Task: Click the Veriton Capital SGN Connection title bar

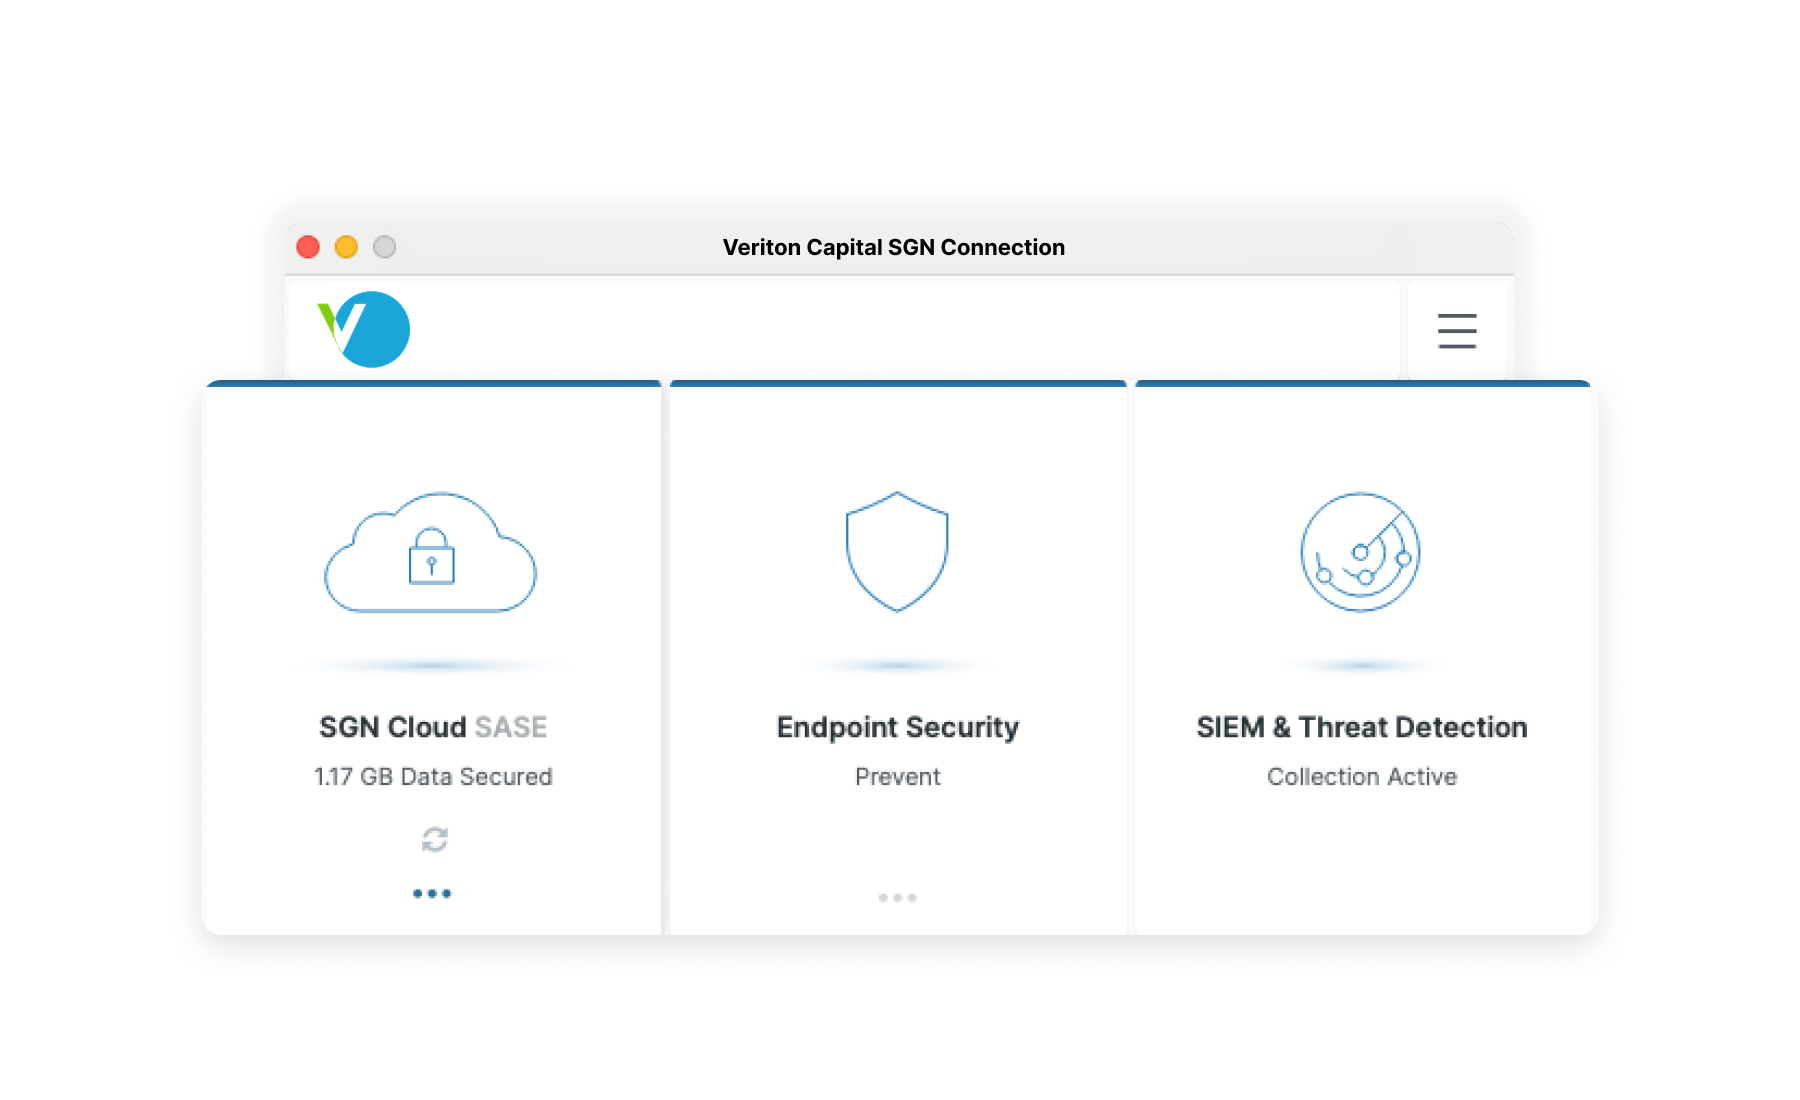Action: [x=893, y=246]
